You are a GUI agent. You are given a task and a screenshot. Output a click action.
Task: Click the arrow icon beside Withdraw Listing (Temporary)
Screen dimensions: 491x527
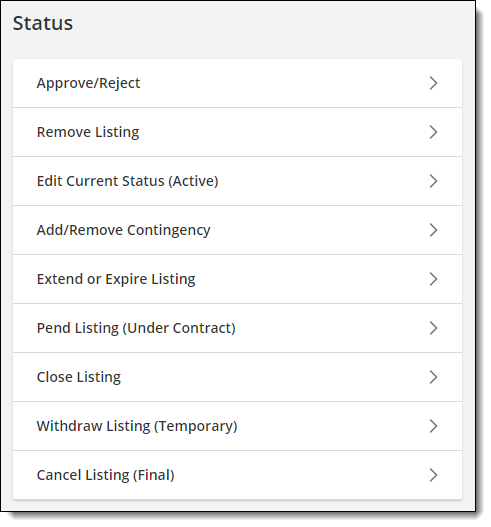(433, 426)
